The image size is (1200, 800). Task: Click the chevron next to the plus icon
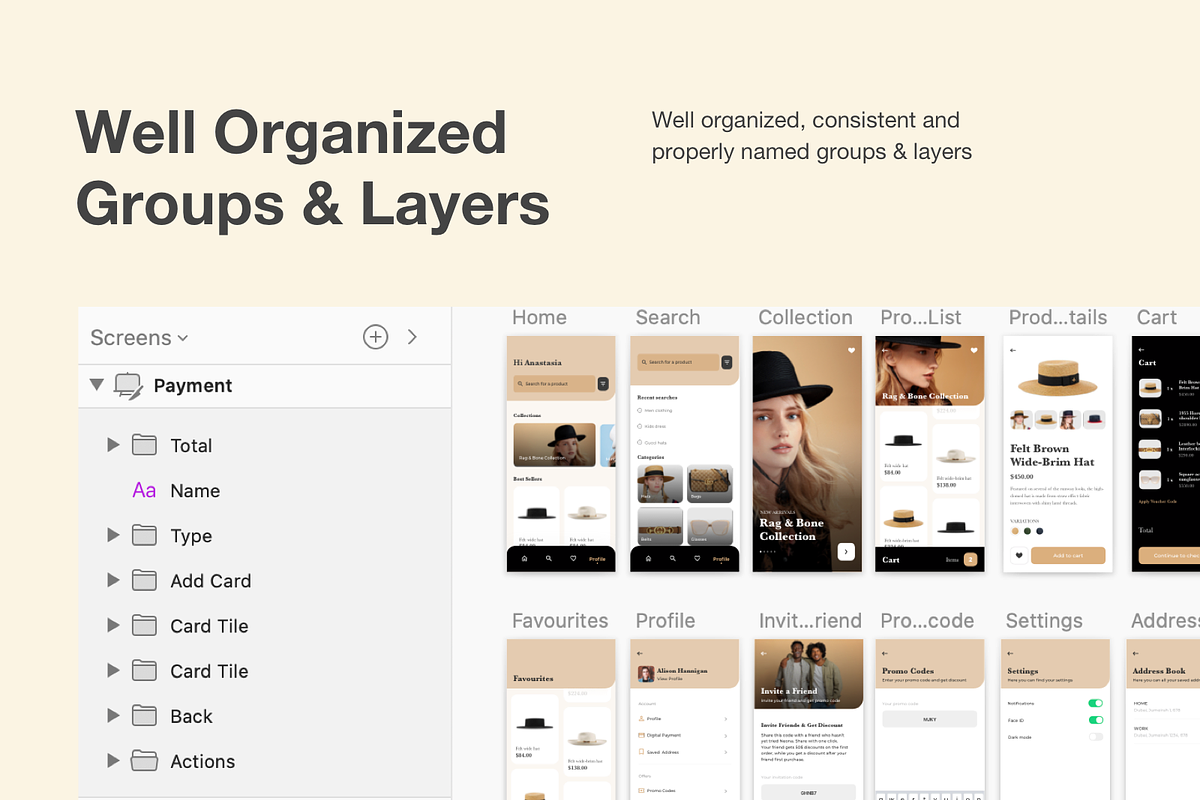click(412, 337)
